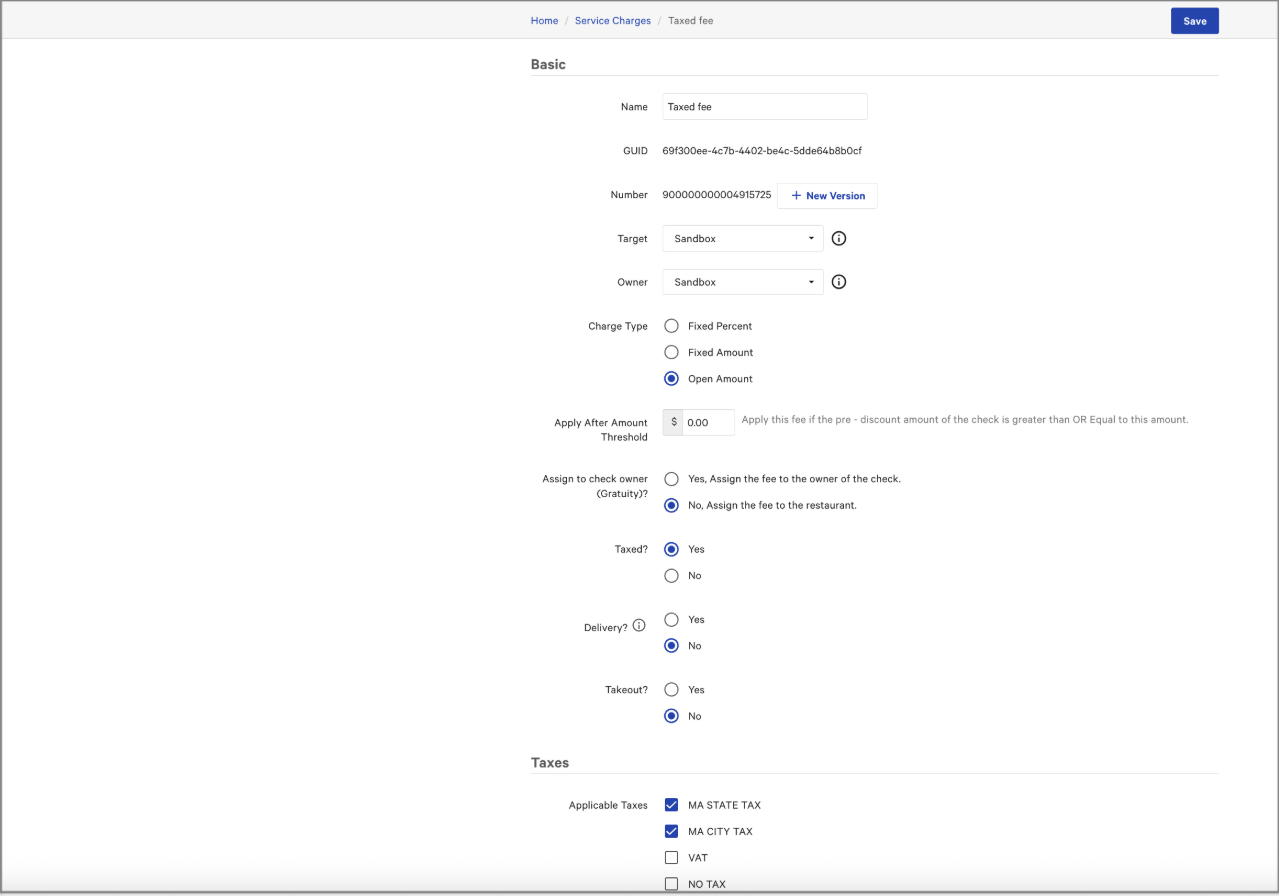The image size is (1279, 896).
Task: Click the Apply After Amount Threshold field
Action: point(709,422)
